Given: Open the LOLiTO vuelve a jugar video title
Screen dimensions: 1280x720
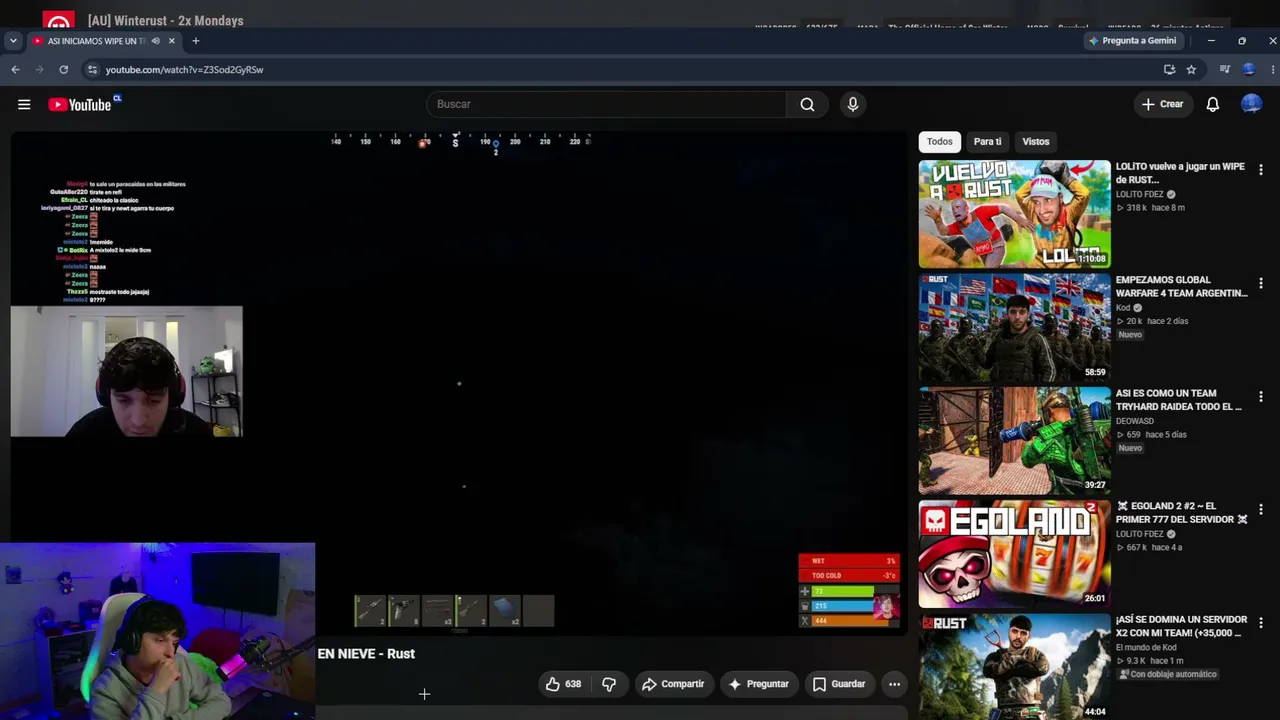Looking at the screenshot, I should coord(1180,173).
